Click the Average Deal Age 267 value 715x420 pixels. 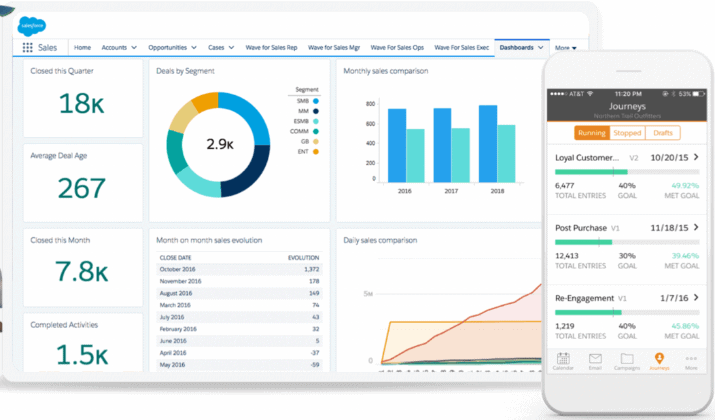[x=82, y=188]
